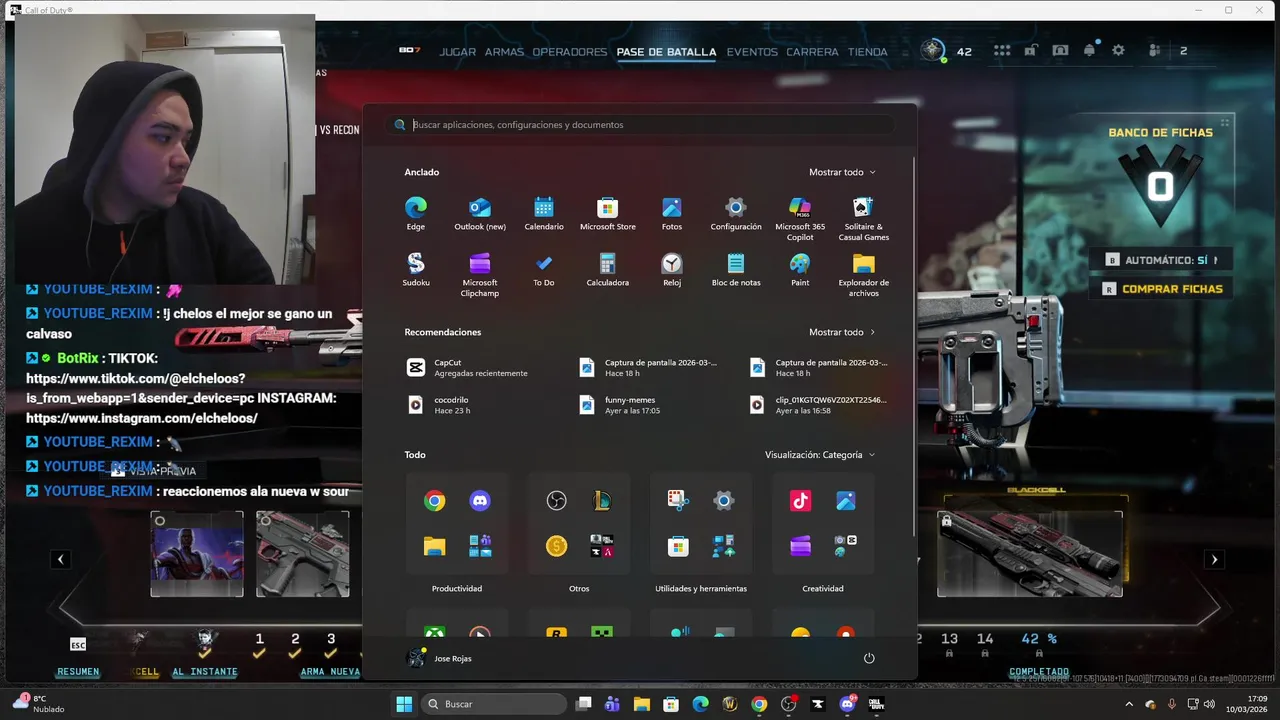
Task: Go to previous battle pass page arrow
Action: point(60,560)
